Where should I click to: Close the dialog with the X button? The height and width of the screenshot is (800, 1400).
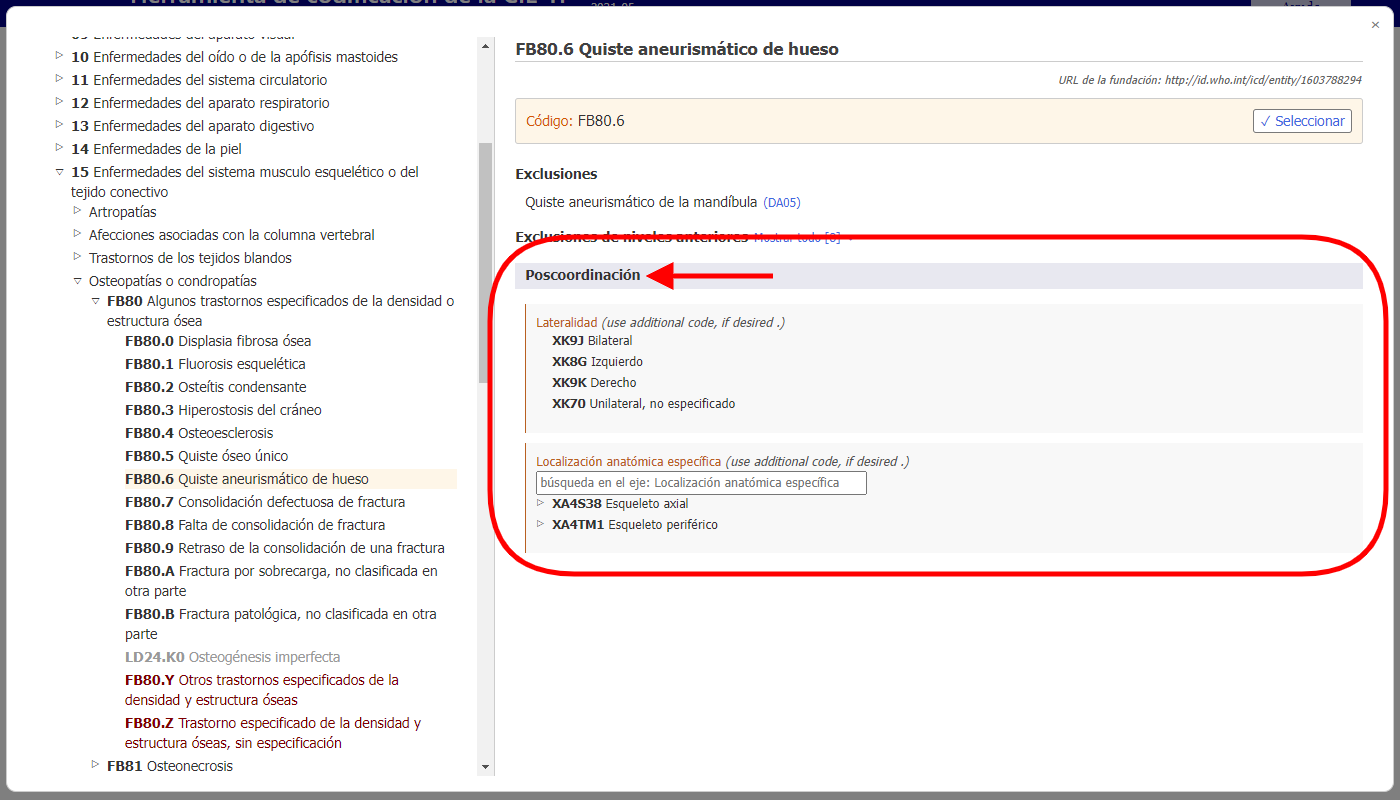pyautogui.click(x=1375, y=25)
